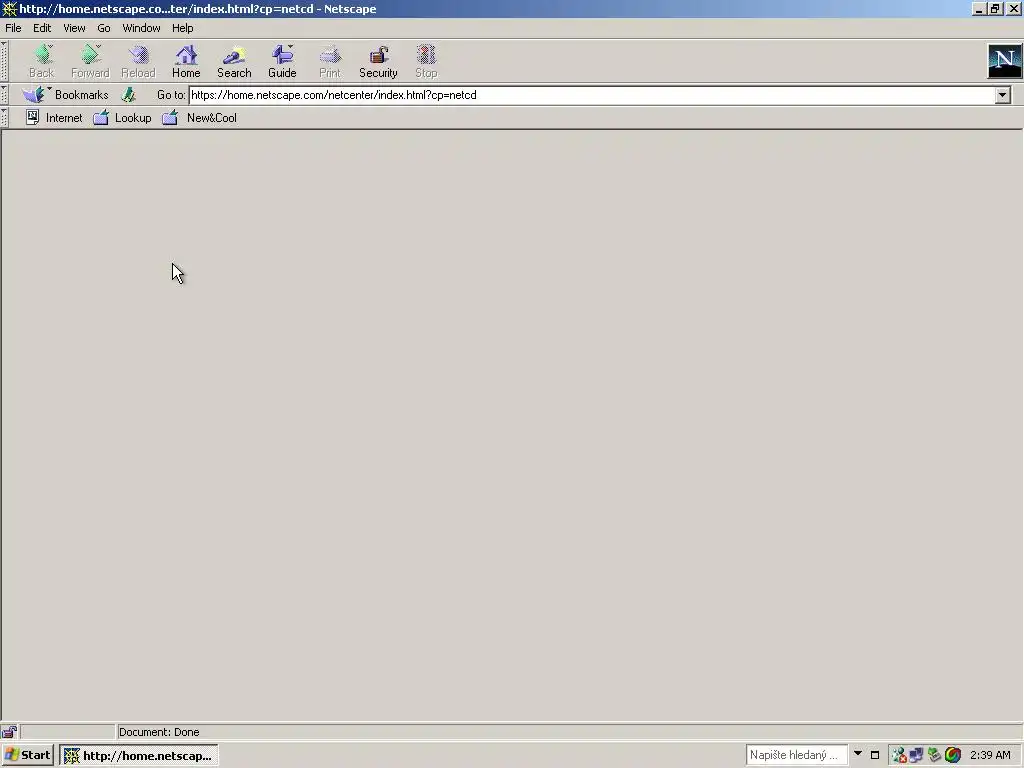Click the Netscape title bar icon
The image size is (1024, 768).
pyautogui.click(x=9, y=9)
